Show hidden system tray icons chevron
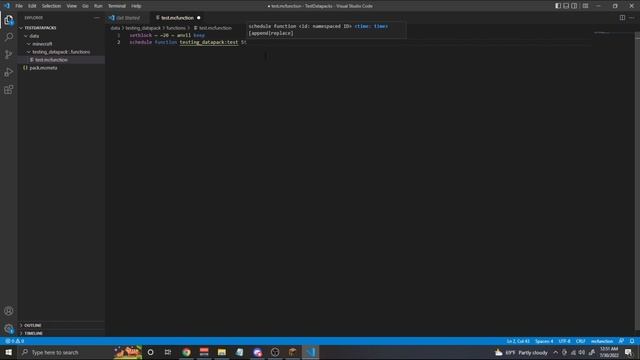Screen dimensions: 640x360 [556, 352]
